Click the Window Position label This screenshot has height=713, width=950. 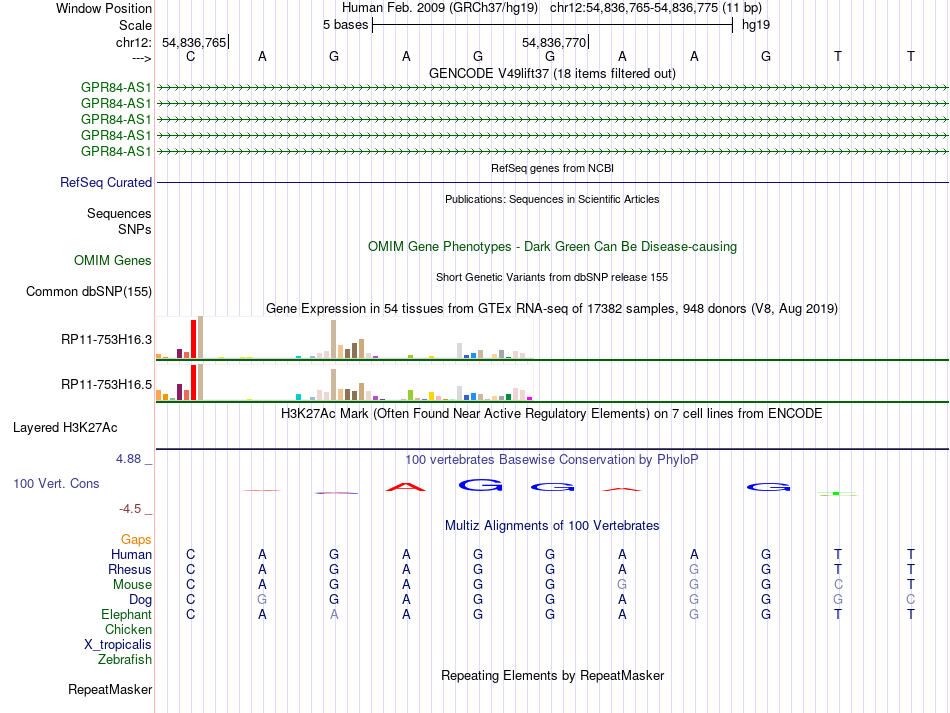pyautogui.click(x=104, y=8)
